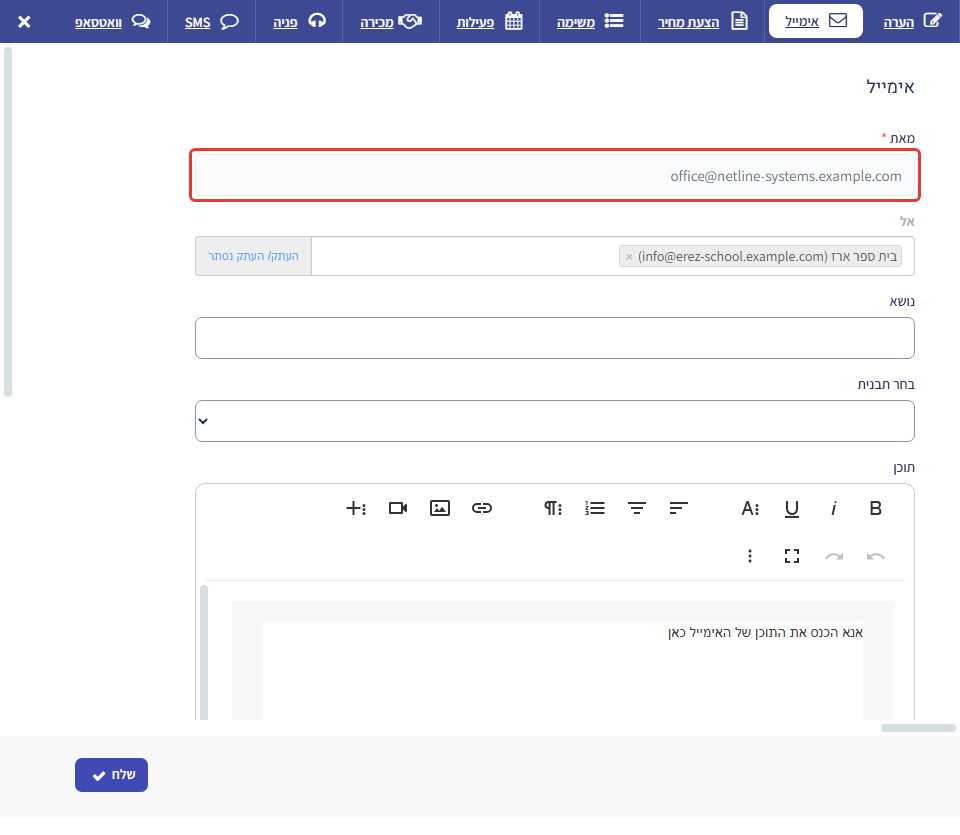
Task: Toggle bold formatting in the editor
Action: [876, 508]
